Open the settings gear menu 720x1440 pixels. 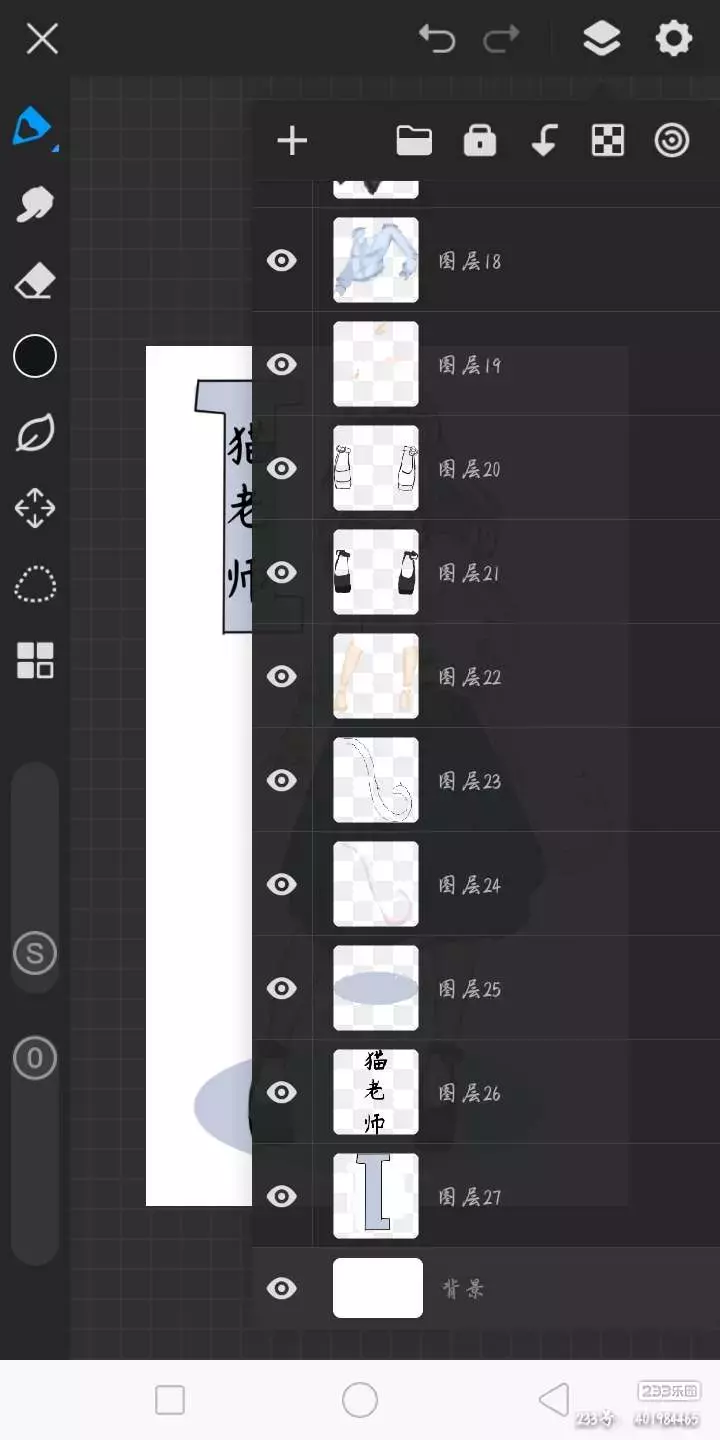pyautogui.click(x=673, y=39)
